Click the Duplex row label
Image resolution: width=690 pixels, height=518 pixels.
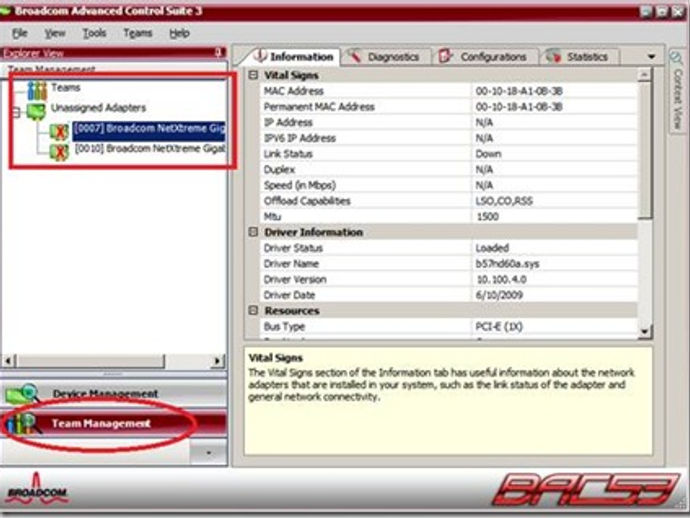click(x=279, y=170)
